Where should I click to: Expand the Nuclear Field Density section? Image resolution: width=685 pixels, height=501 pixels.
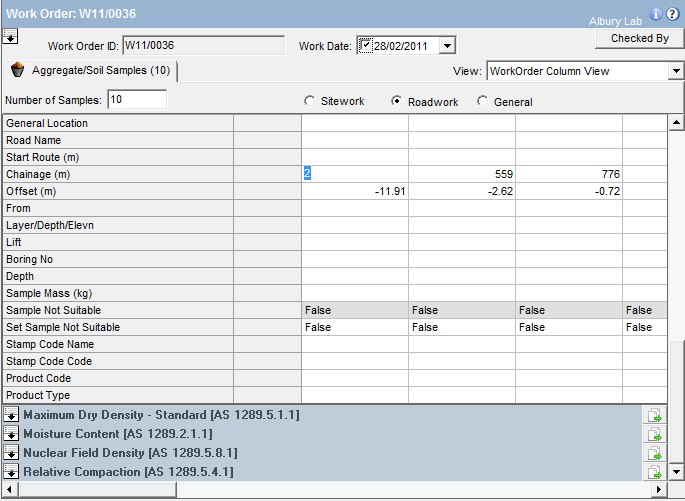11,453
